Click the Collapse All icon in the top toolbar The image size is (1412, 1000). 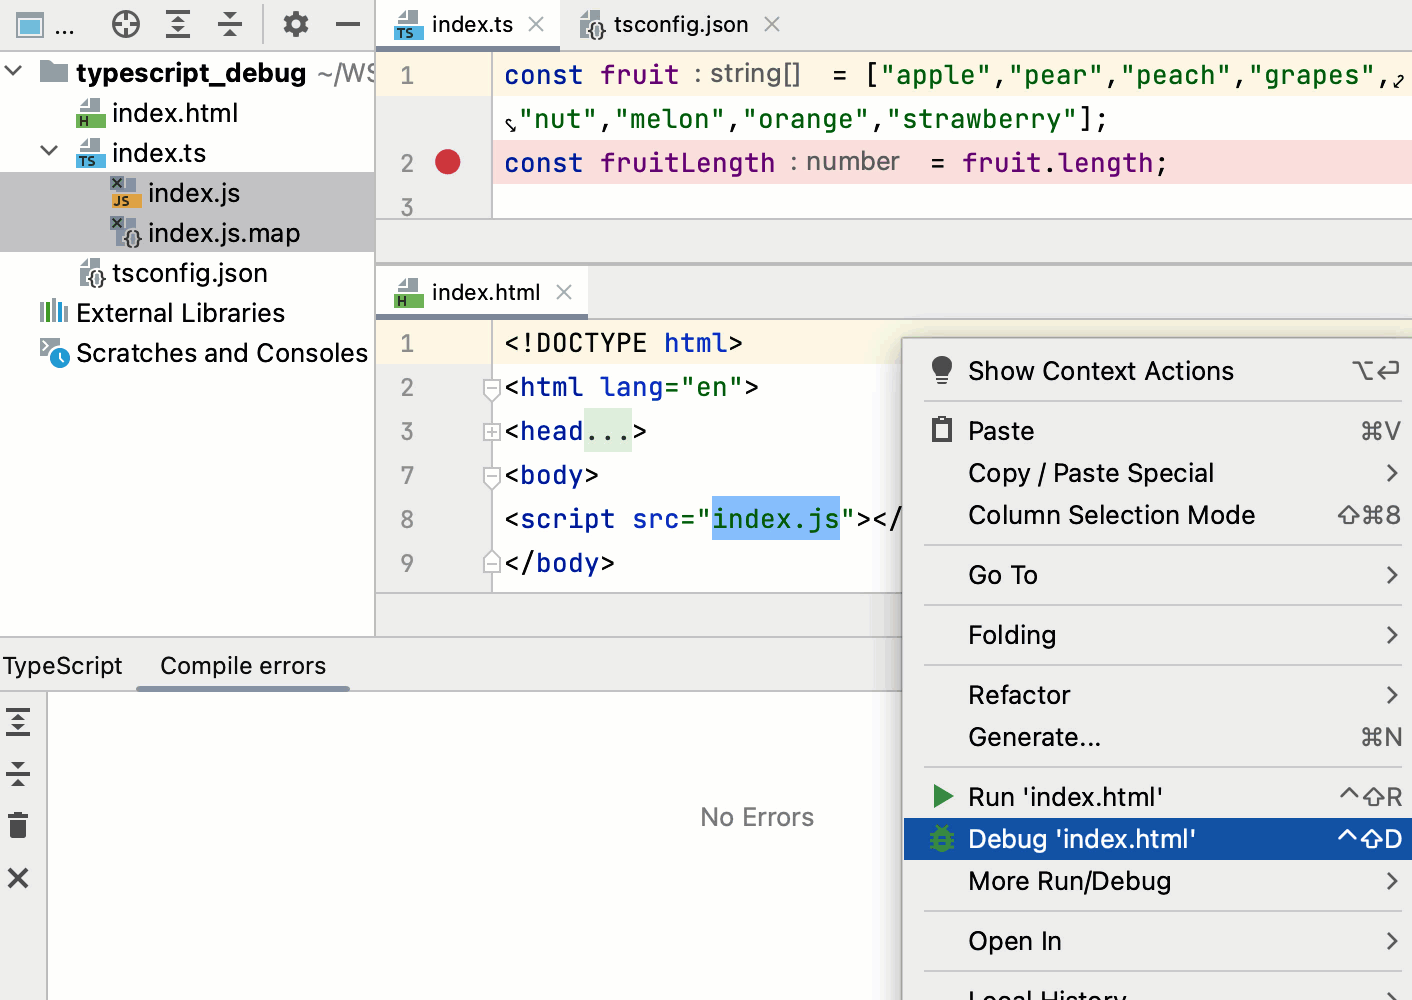click(x=230, y=25)
